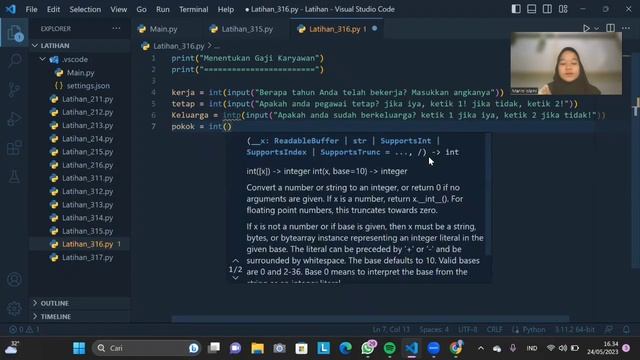Open the Accounts icon
The image size is (640, 360).
(15, 280)
